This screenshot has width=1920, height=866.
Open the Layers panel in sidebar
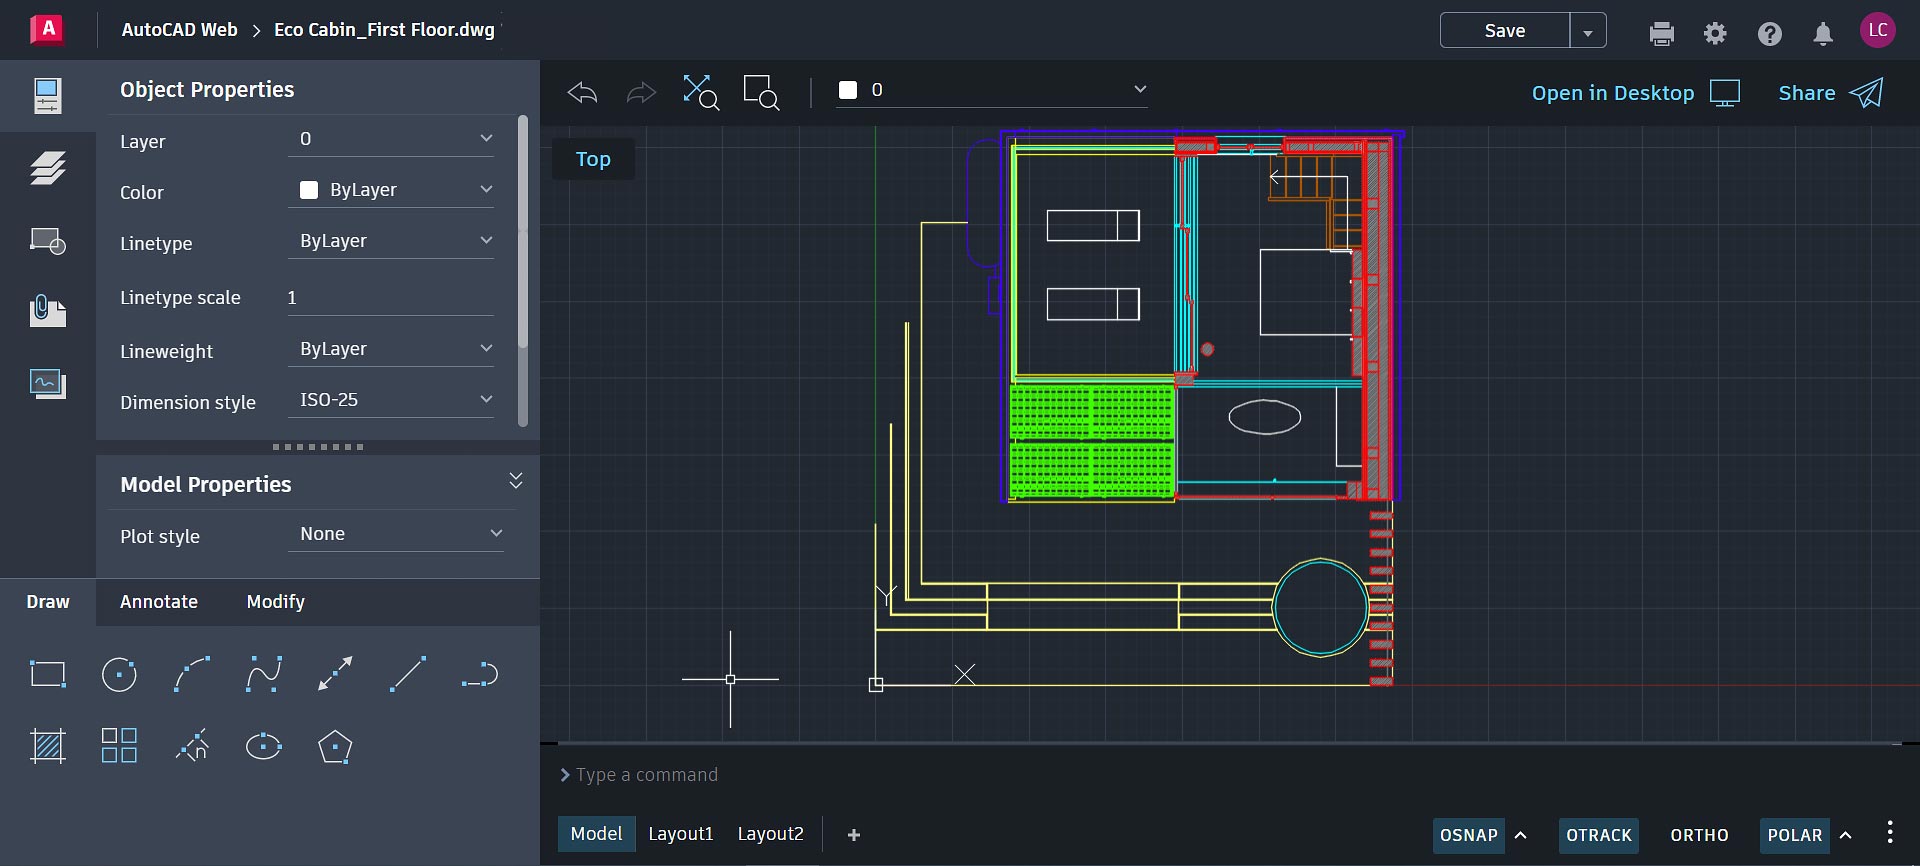47,168
